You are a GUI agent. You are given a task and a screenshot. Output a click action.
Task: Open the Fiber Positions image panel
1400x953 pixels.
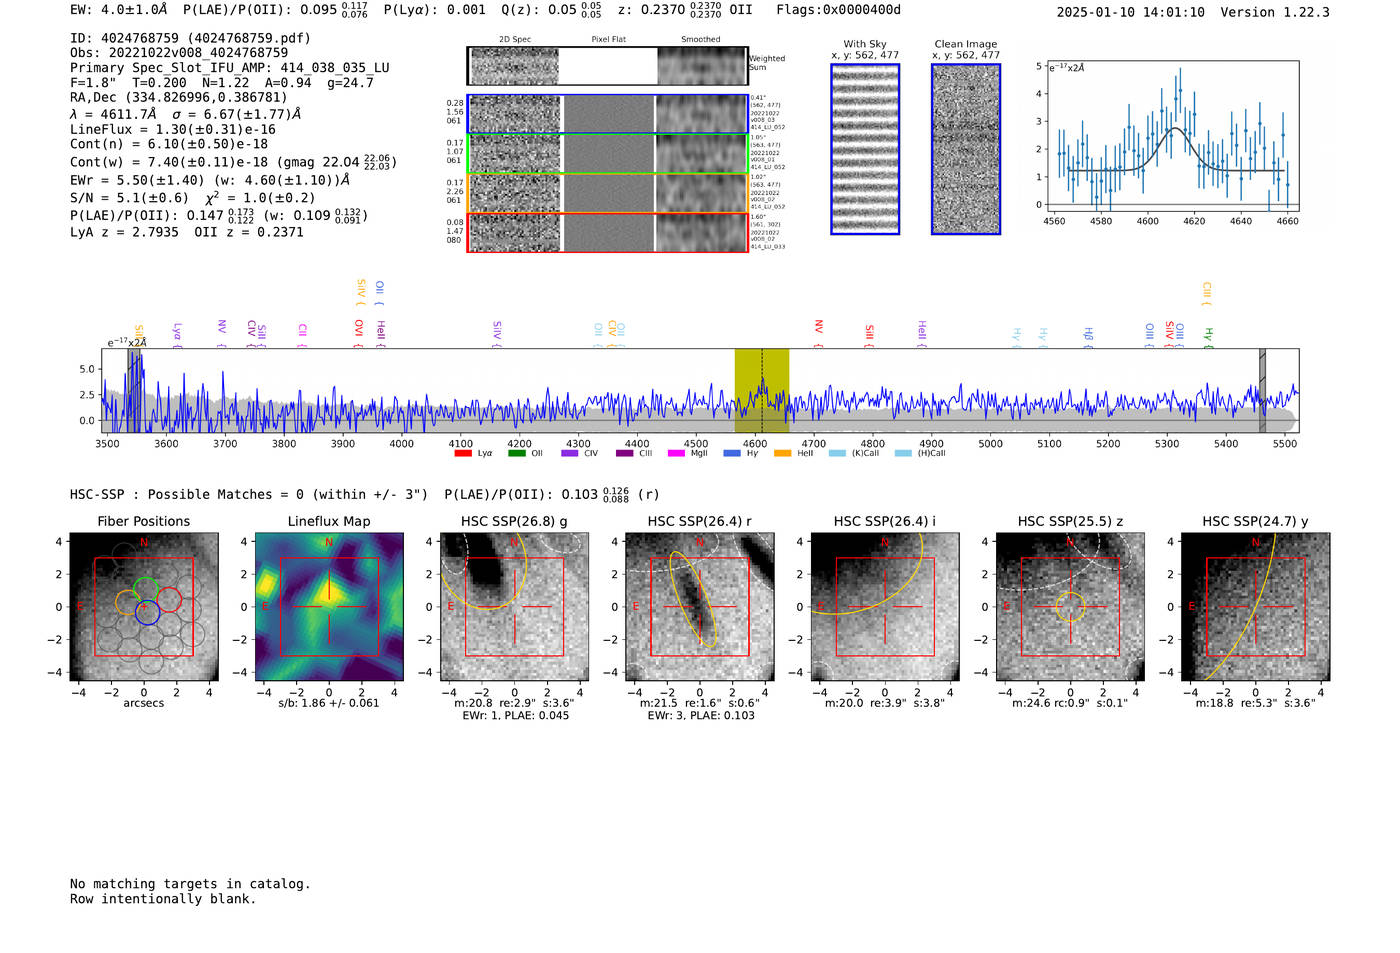click(144, 607)
